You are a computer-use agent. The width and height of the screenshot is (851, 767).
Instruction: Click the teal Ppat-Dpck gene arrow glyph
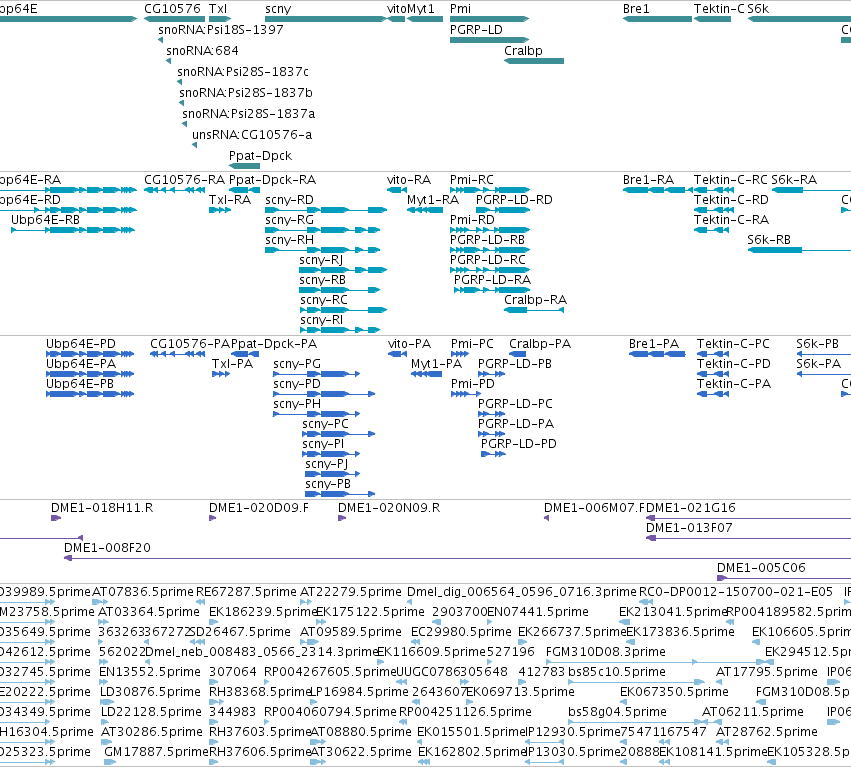click(x=244, y=166)
